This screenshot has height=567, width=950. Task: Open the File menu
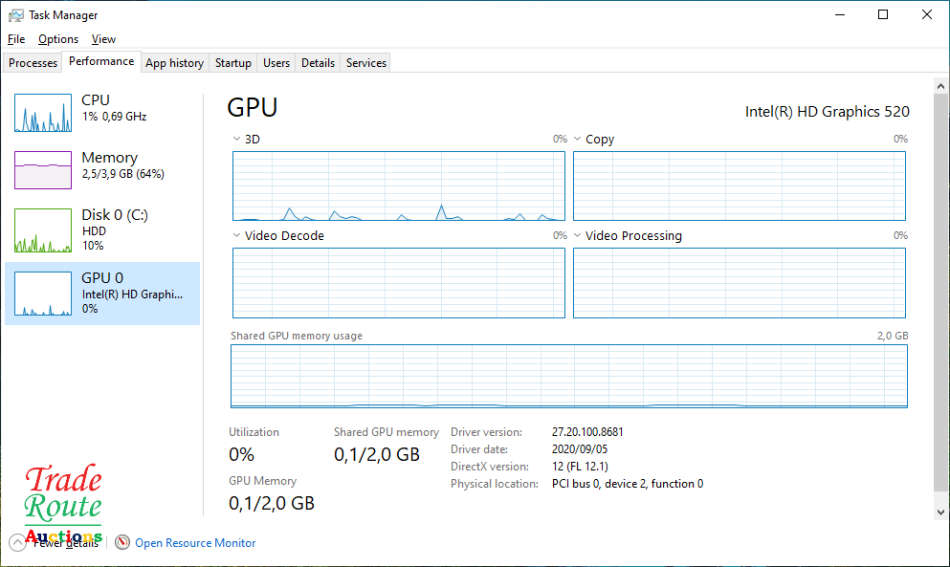point(16,39)
